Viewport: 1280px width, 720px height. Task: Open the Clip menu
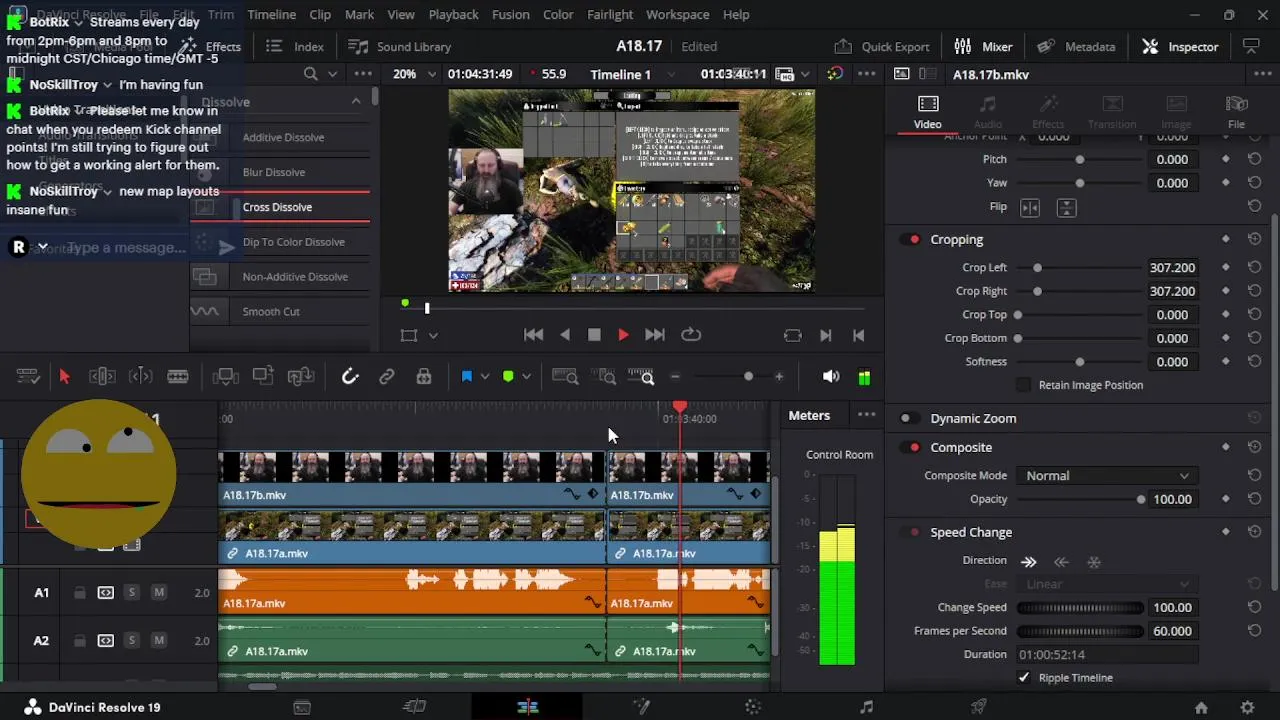[320, 14]
